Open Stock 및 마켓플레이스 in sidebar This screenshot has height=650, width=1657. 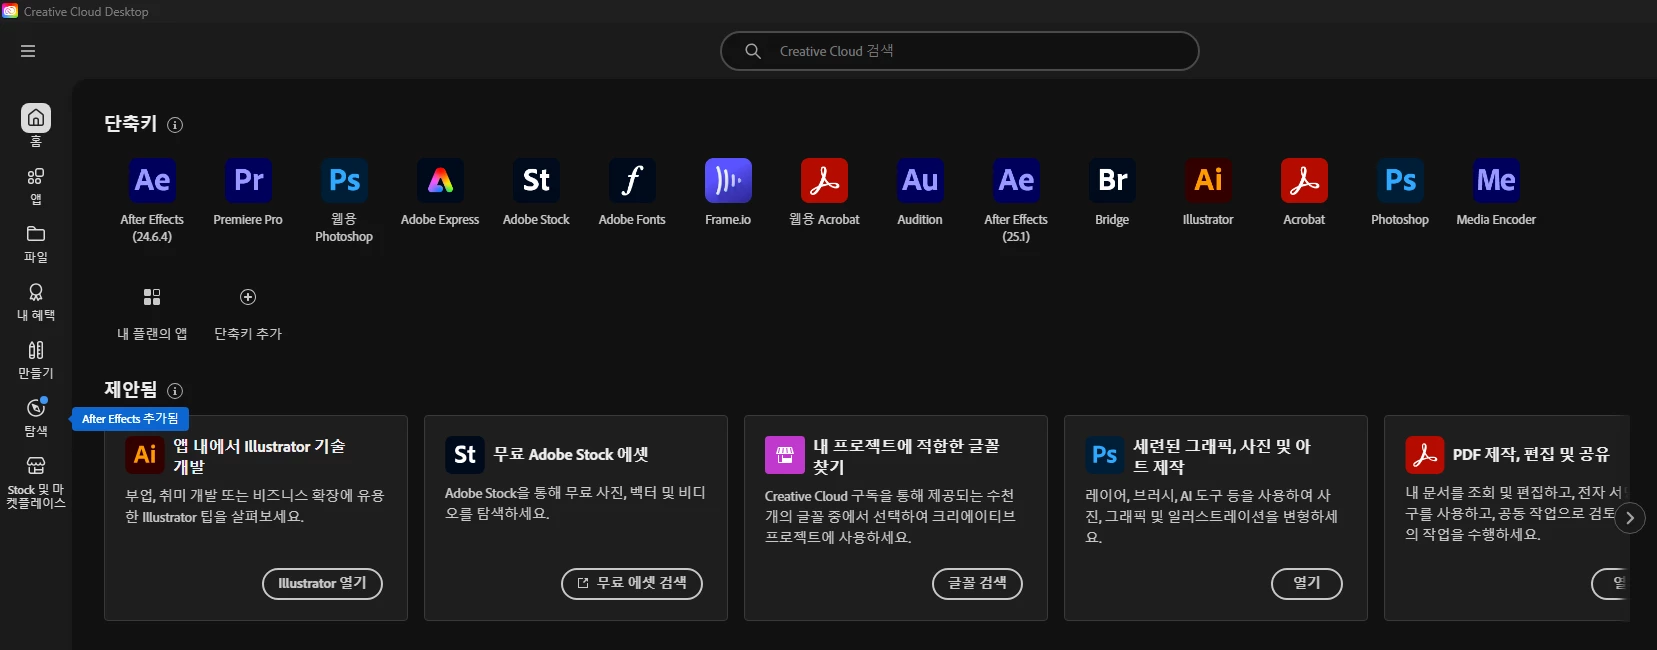click(36, 483)
